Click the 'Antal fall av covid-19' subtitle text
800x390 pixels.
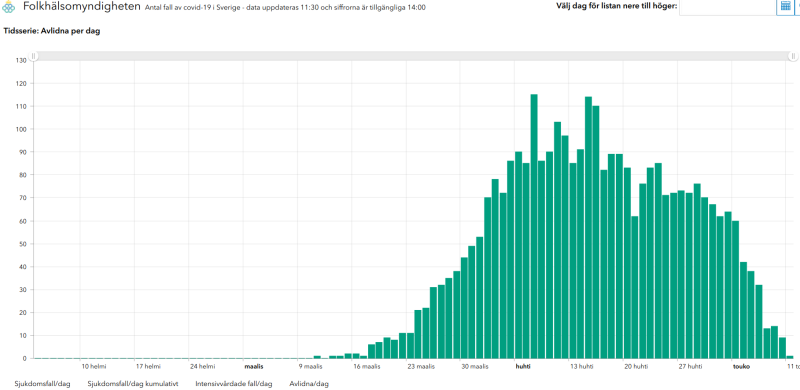[x=285, y=7]
